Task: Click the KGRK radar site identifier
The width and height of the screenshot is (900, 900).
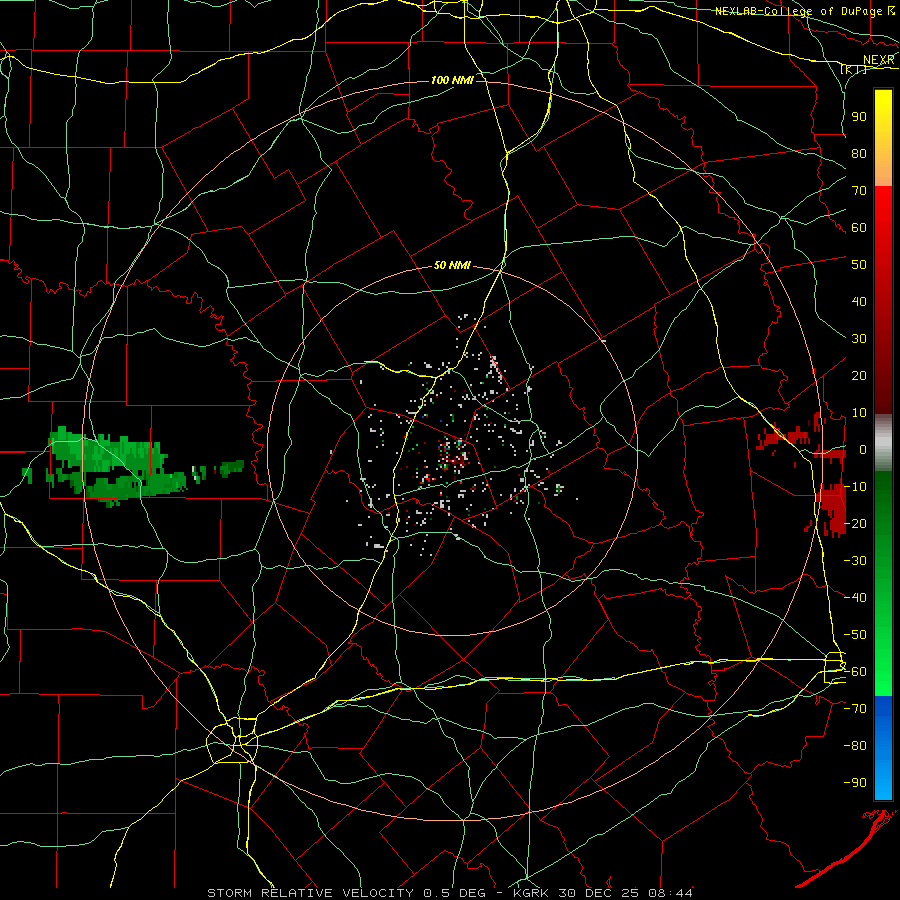Action: pyautogui.click(x=530, y=893)
